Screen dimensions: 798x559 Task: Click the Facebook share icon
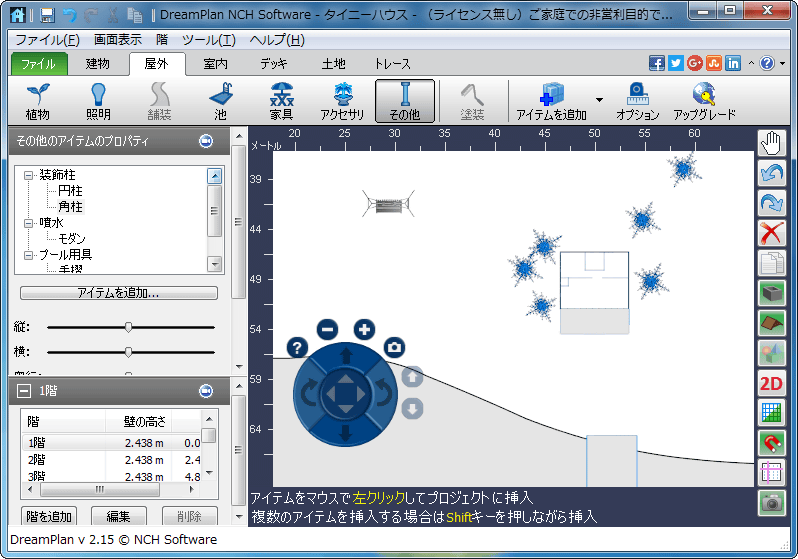click(657, 64)
